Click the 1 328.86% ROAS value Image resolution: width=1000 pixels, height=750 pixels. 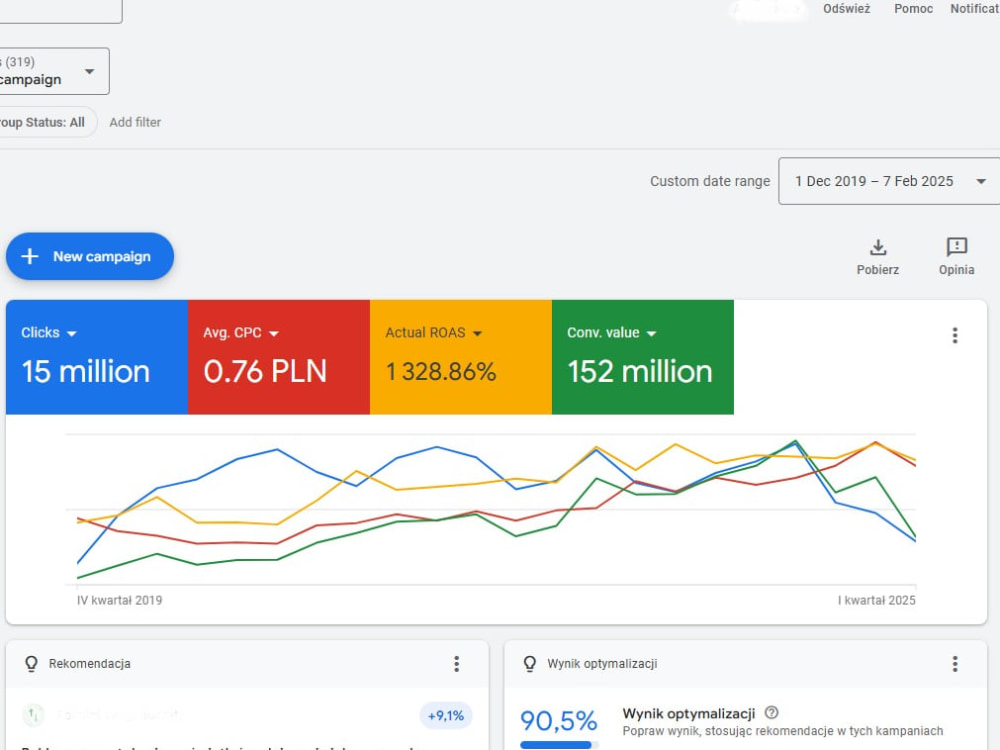click(441, 372)
